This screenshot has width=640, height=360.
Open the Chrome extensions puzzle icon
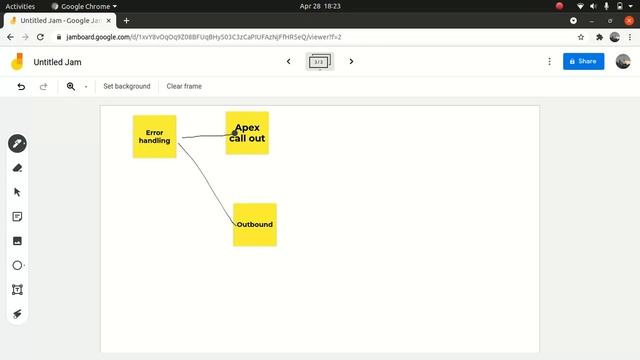click(x=599, y=37)
